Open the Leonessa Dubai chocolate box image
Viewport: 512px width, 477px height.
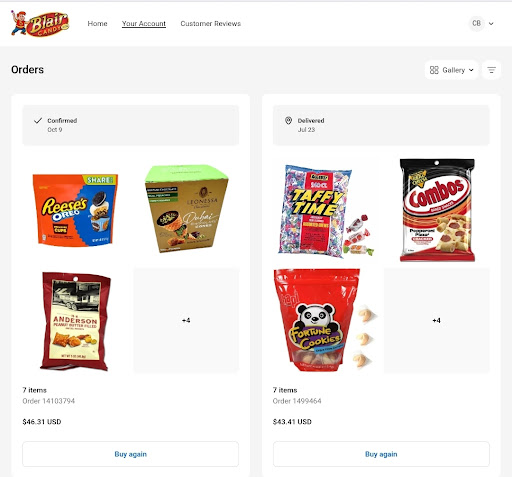tap(186, 208)
